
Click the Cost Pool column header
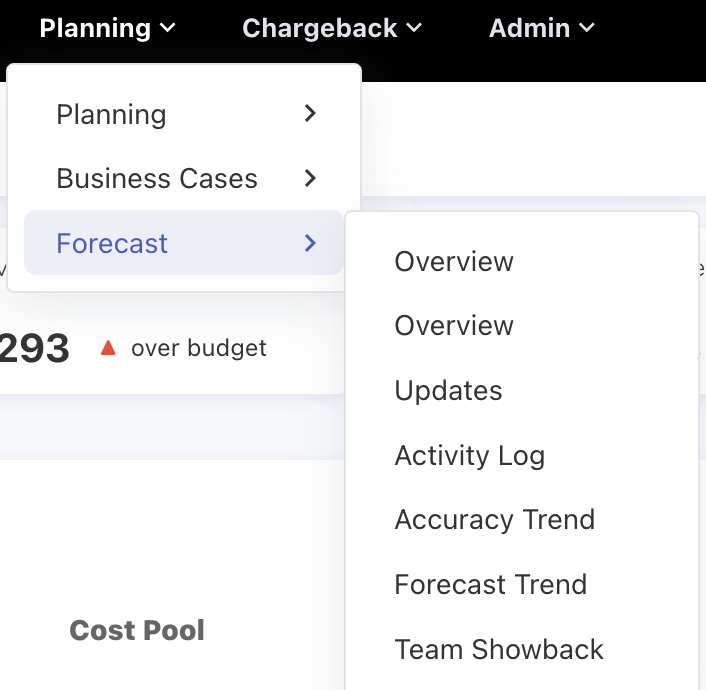click(137, 631)
